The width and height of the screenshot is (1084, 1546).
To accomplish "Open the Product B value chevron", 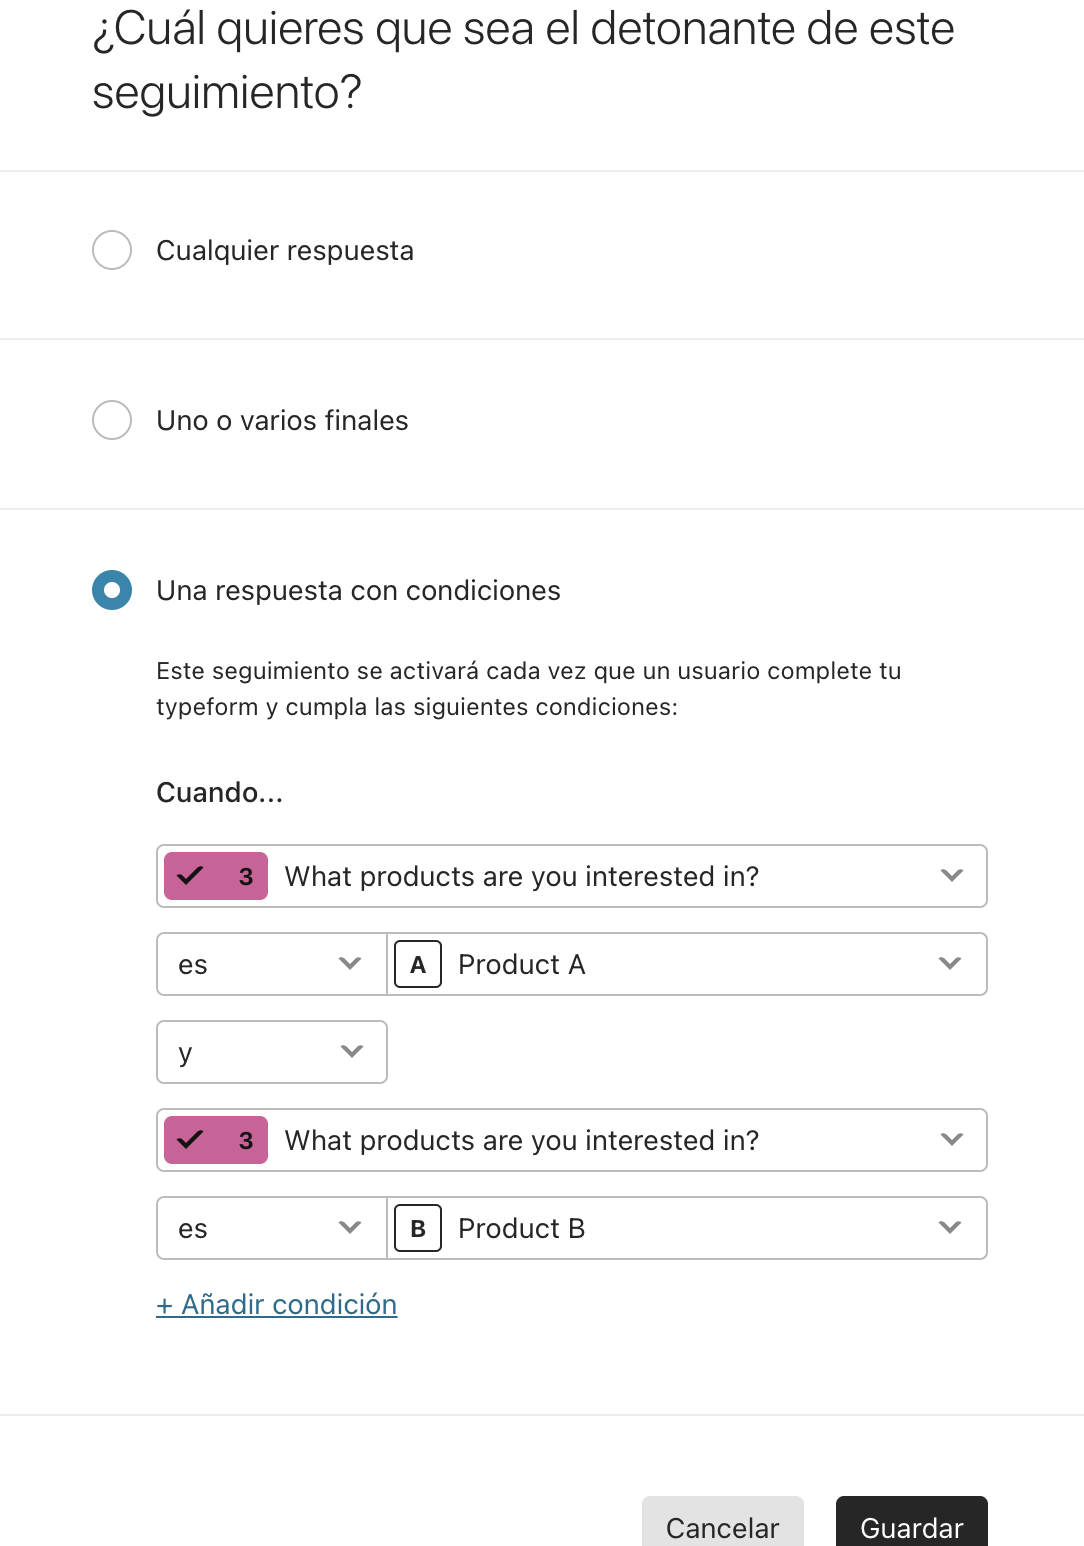I will pyautogui.click(x=950, y=1228).
